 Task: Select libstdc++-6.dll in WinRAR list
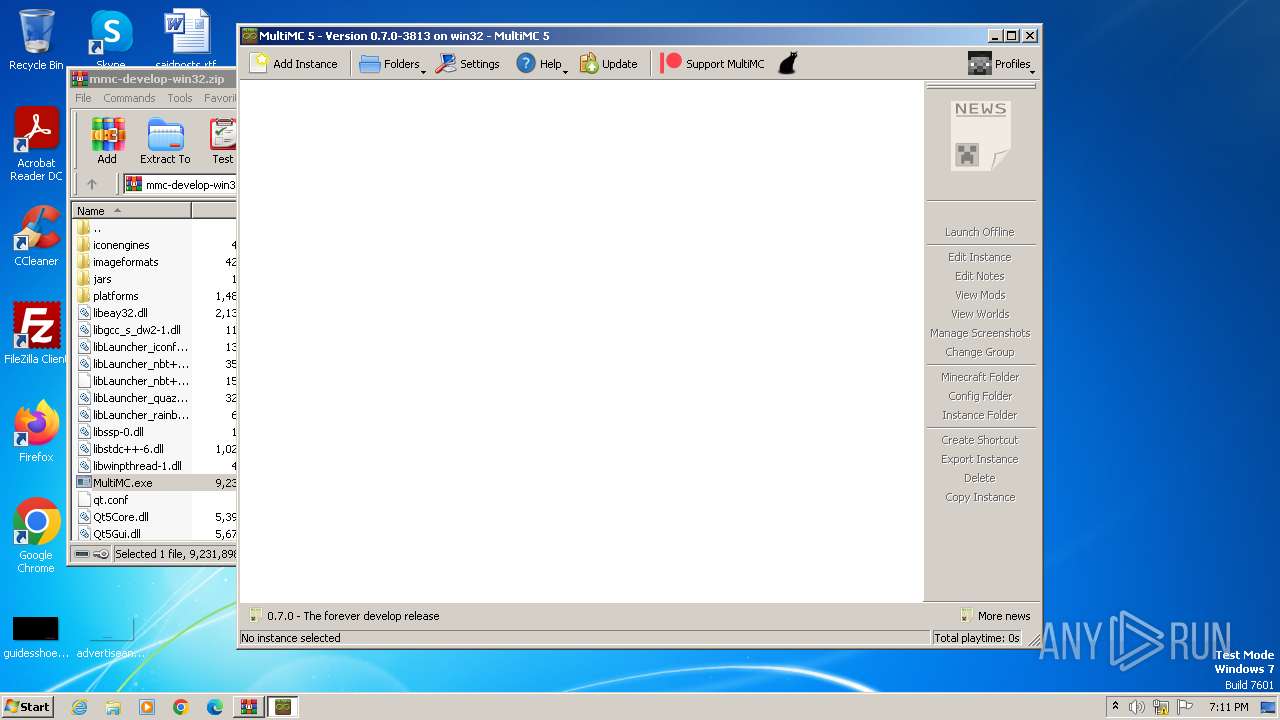click(128, 449)
